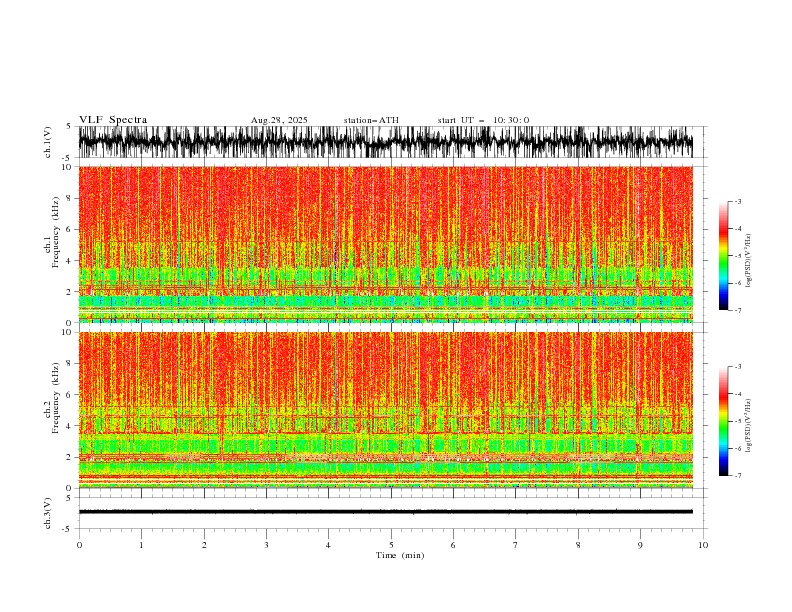This screenshot has width=792, height=612.
Task: Select the "Aug.28, 2025" date text
Action: pos(279,120)
